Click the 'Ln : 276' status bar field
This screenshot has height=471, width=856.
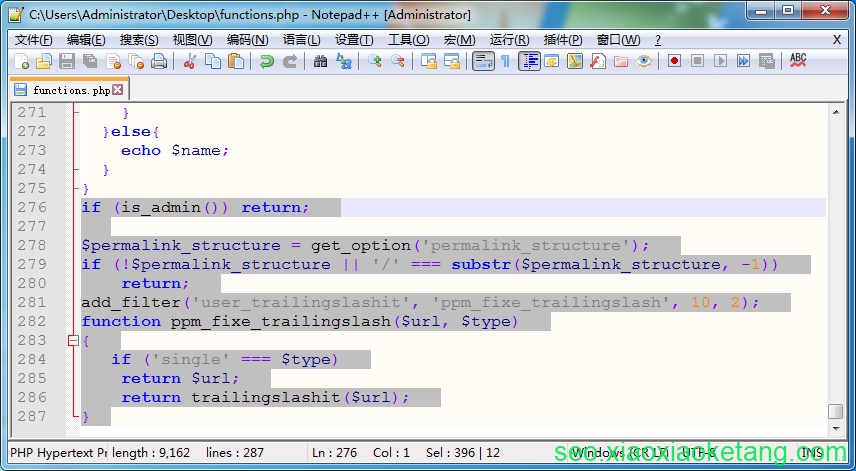(335, 452)
